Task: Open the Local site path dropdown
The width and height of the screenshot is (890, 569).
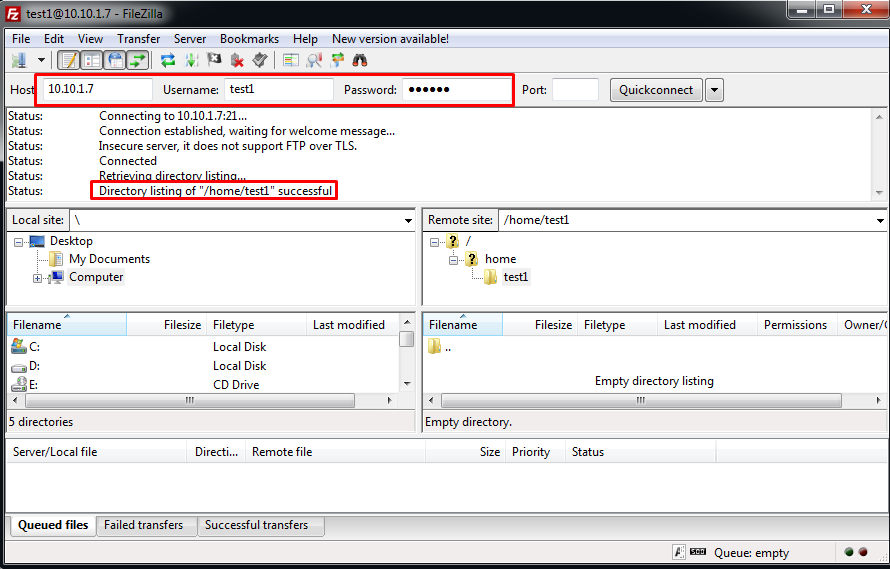Action: 408,220
